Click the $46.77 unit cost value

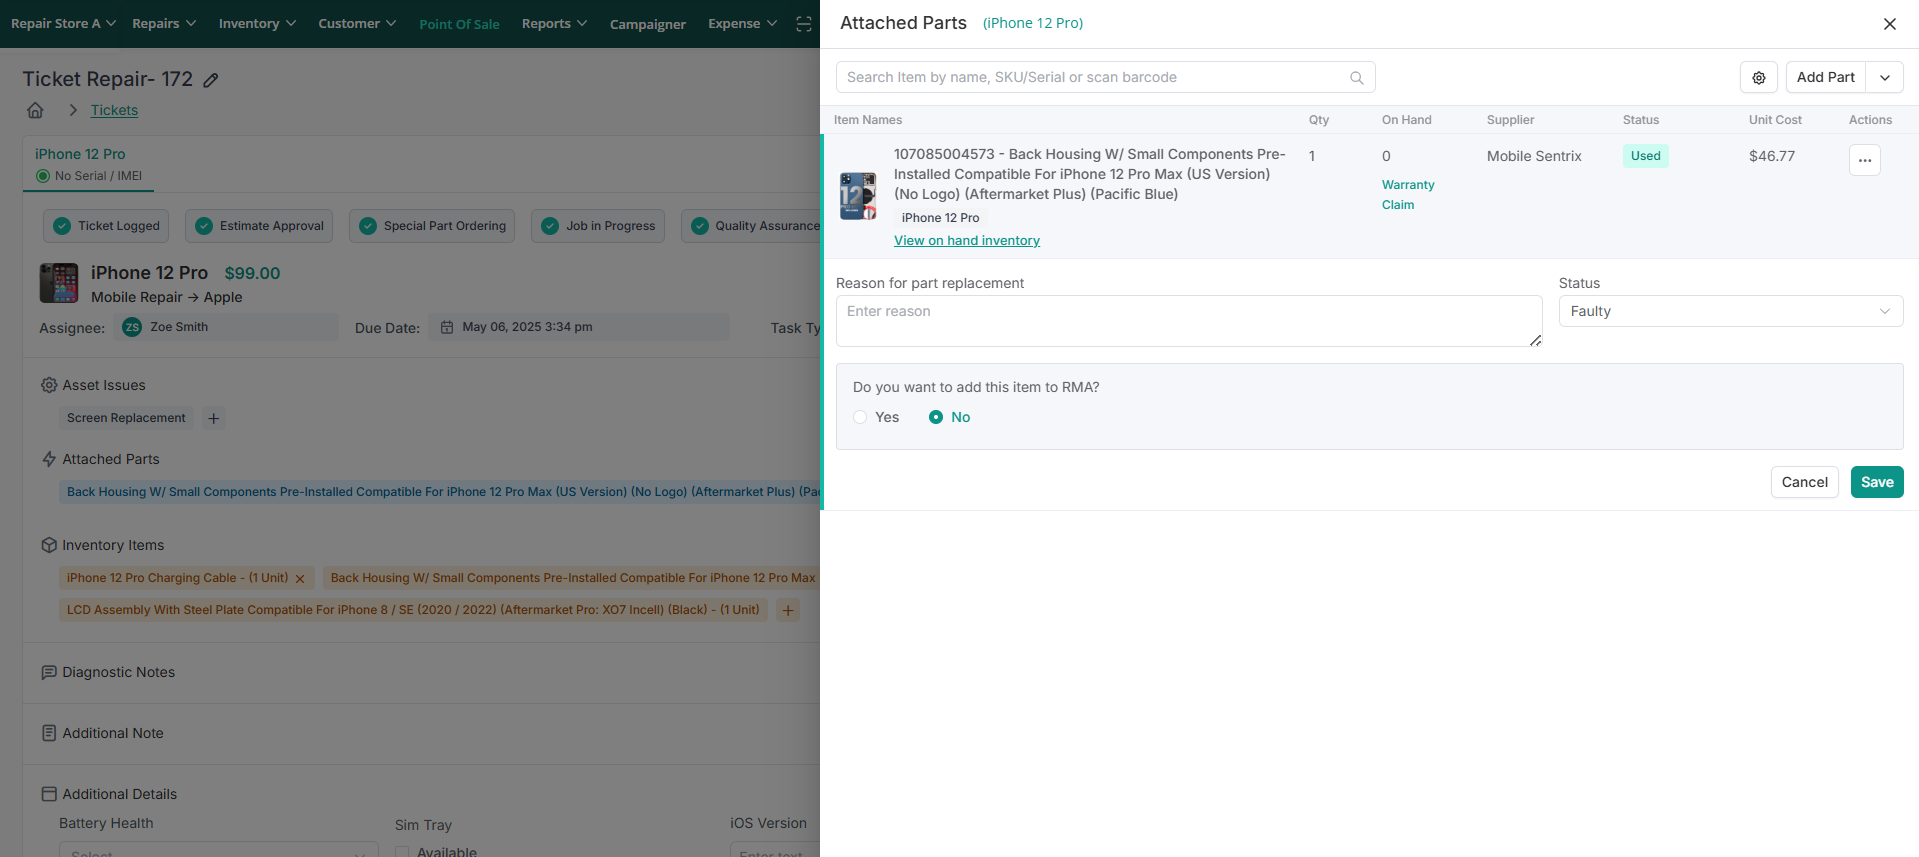point(1771,156)
